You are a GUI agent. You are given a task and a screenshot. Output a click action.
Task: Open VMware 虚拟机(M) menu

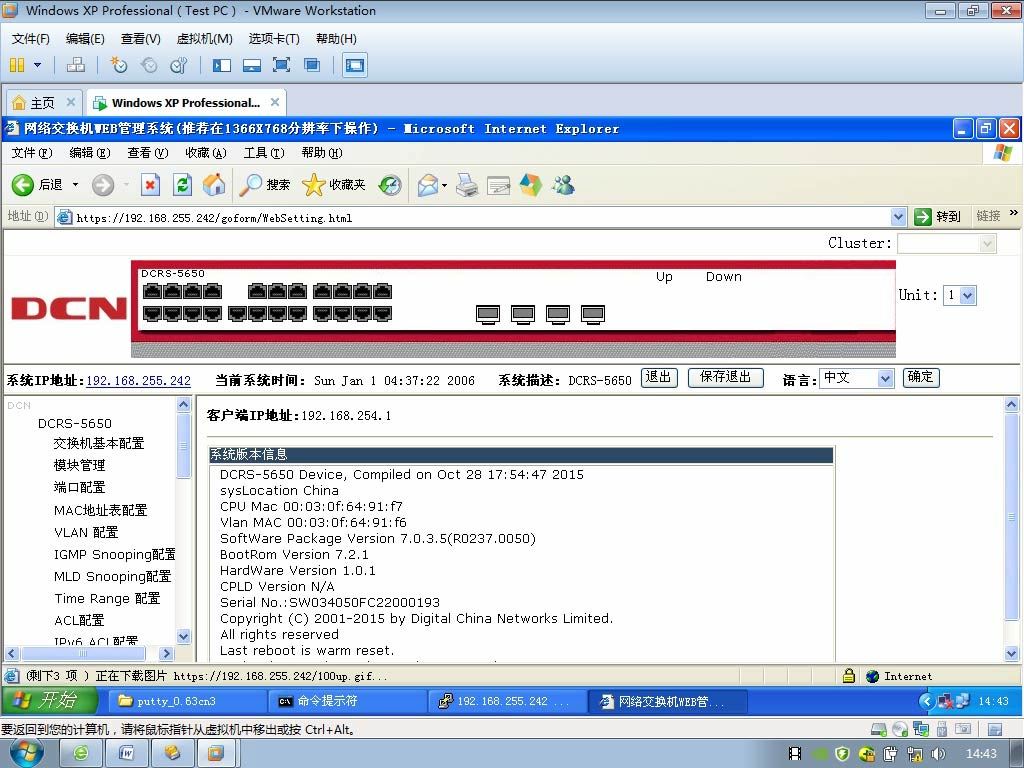click(x=204, y=39)
